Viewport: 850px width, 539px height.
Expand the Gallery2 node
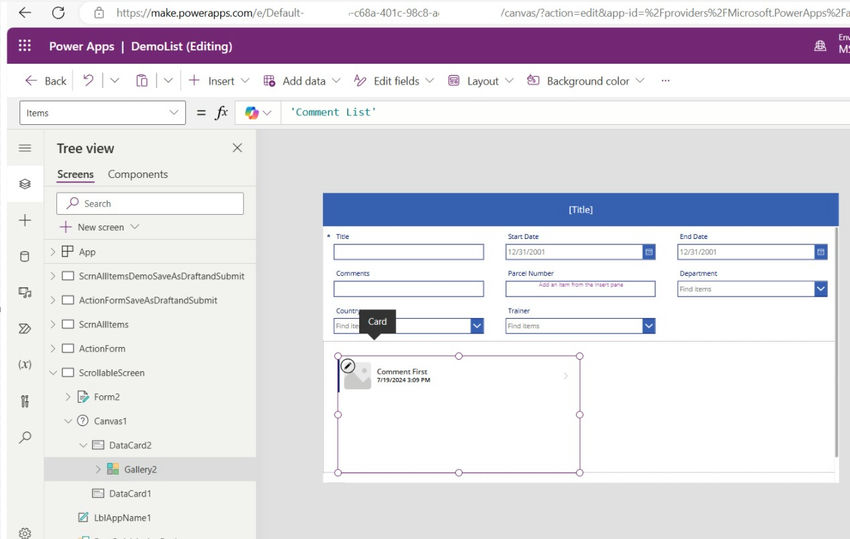[x=98, y=469]
